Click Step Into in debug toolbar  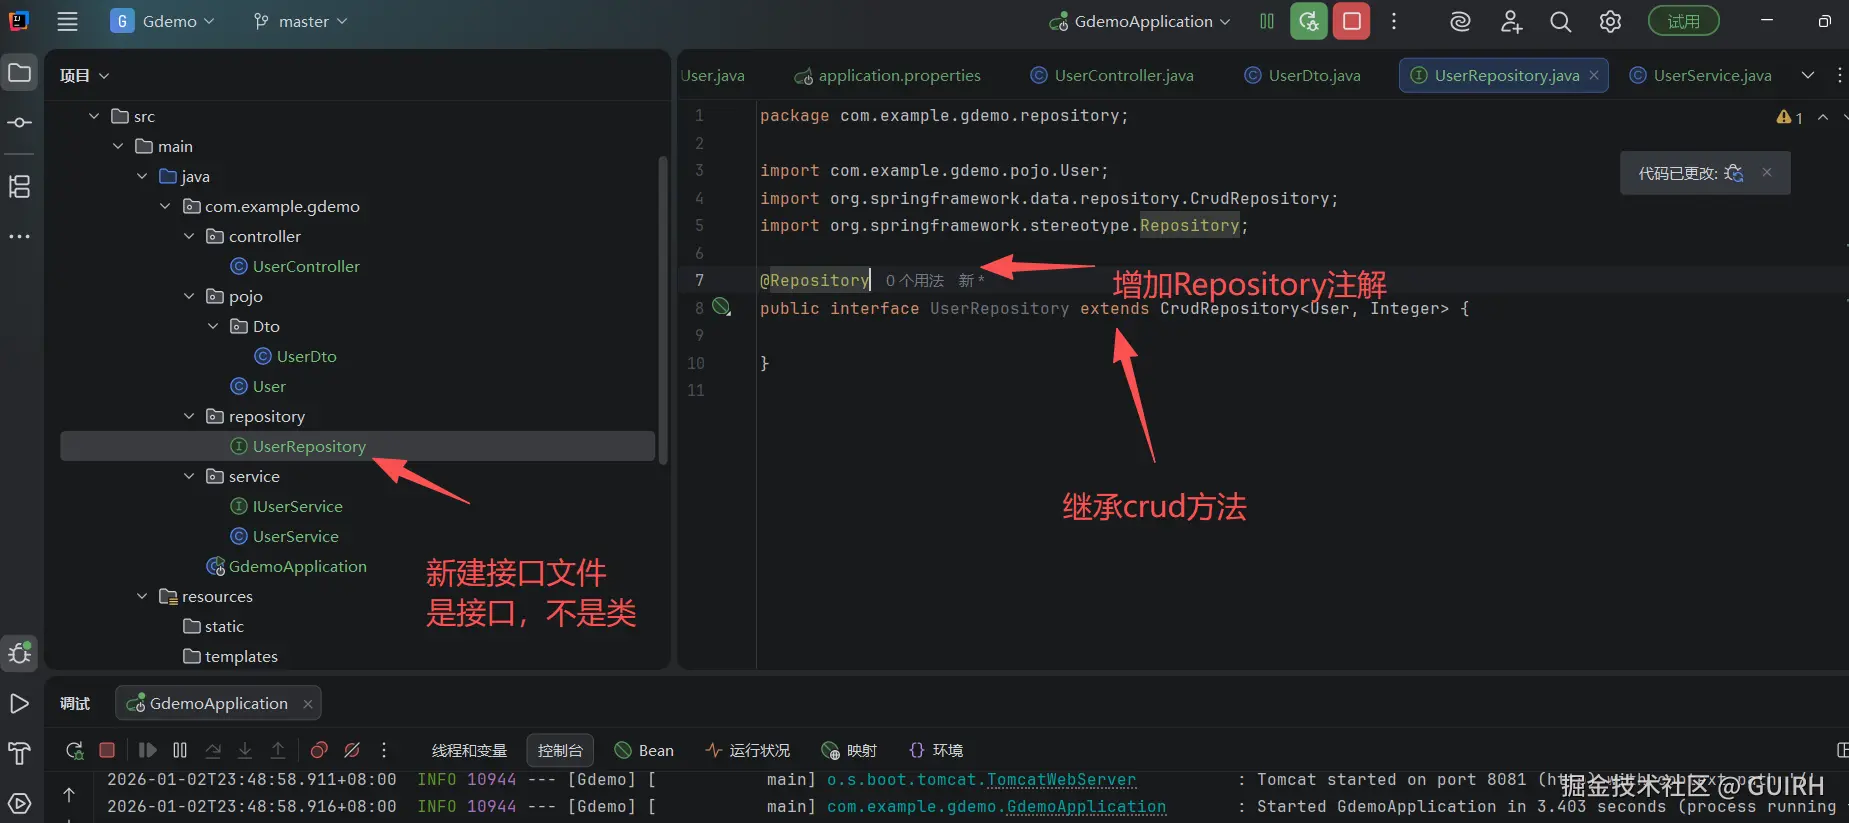[x=245, y=750]
